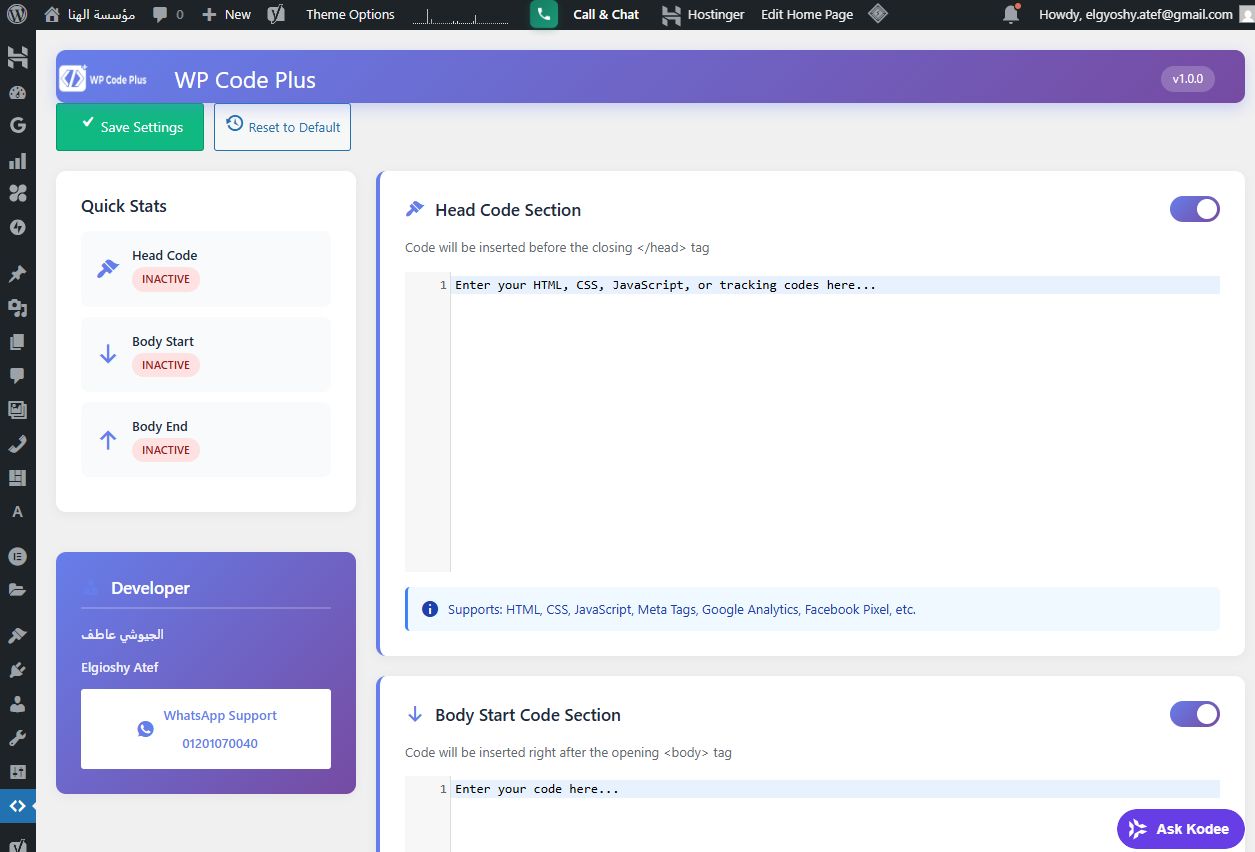Image resolution: width=1255 pixels, height=852 pixels.
Task: Click the Arabic name الجيوشي عاطف
Action: (122, 634)
